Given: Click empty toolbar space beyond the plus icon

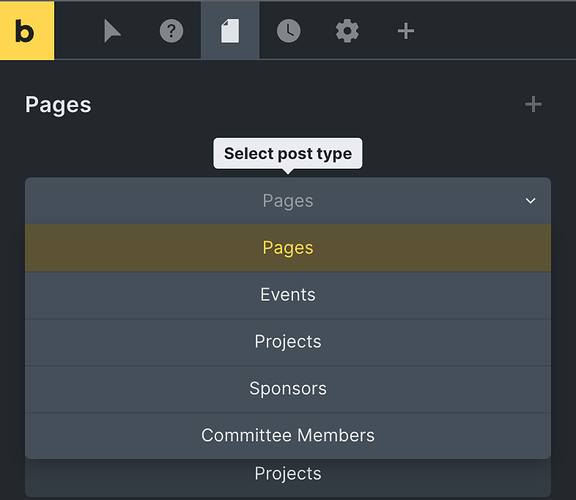Looking at the screenshot, I should tap(496, 30).
